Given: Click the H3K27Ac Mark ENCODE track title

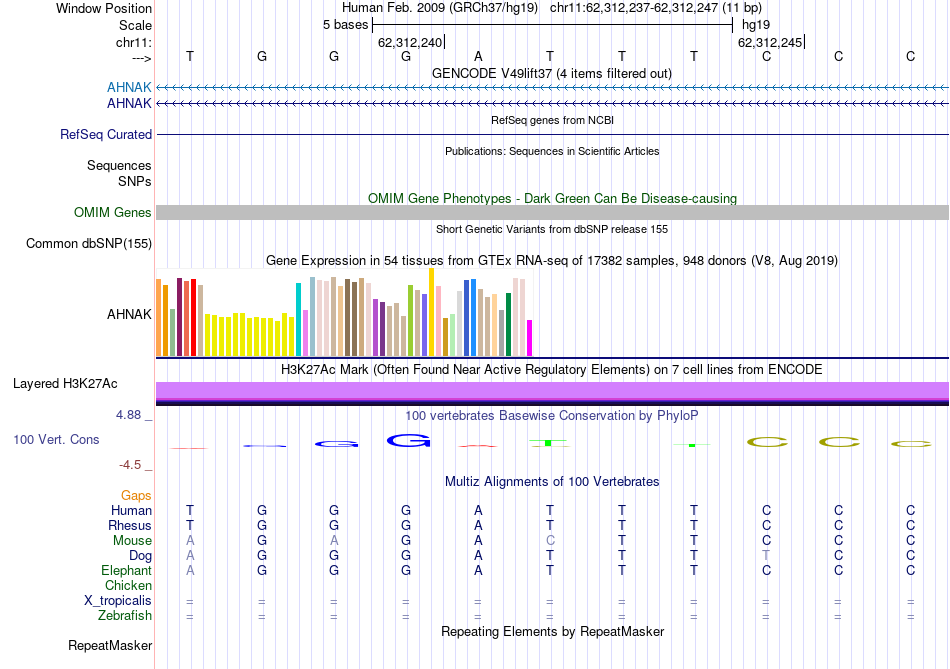Looking at the screenshot, I should 552,370.
